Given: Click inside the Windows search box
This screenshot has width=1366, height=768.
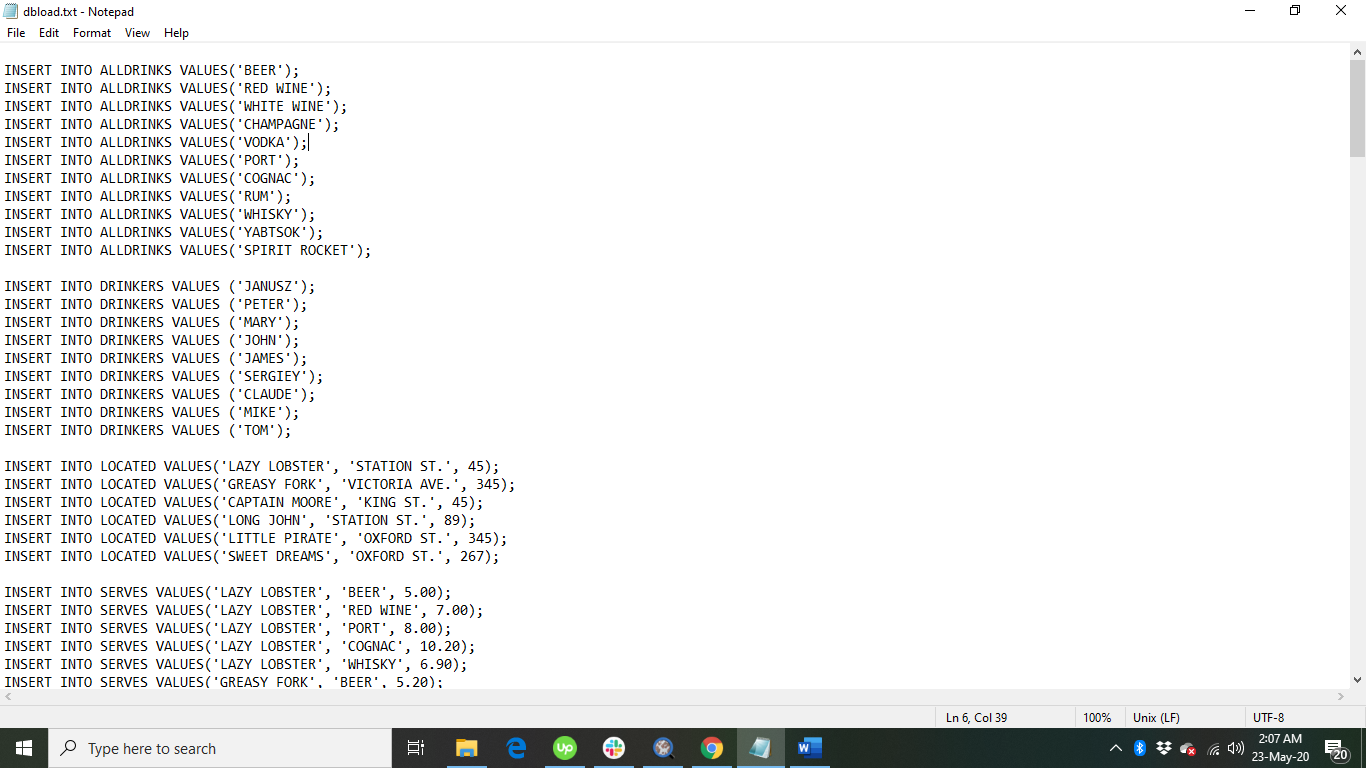Looking at the screenshot, I should tap(220, 747).
